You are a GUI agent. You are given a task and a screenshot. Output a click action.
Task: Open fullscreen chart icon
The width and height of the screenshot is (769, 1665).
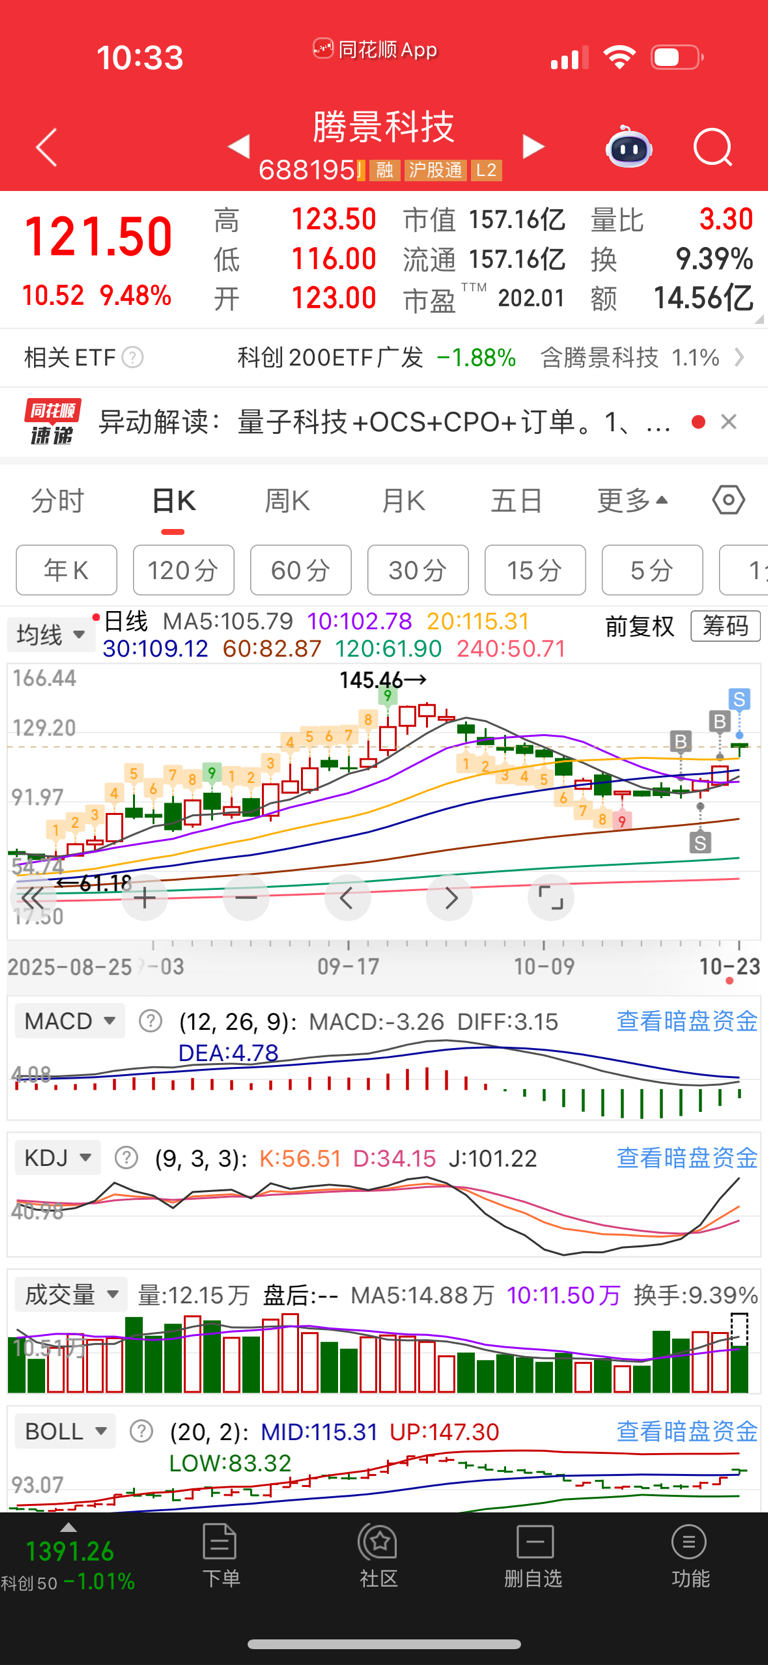pos(551,898)
